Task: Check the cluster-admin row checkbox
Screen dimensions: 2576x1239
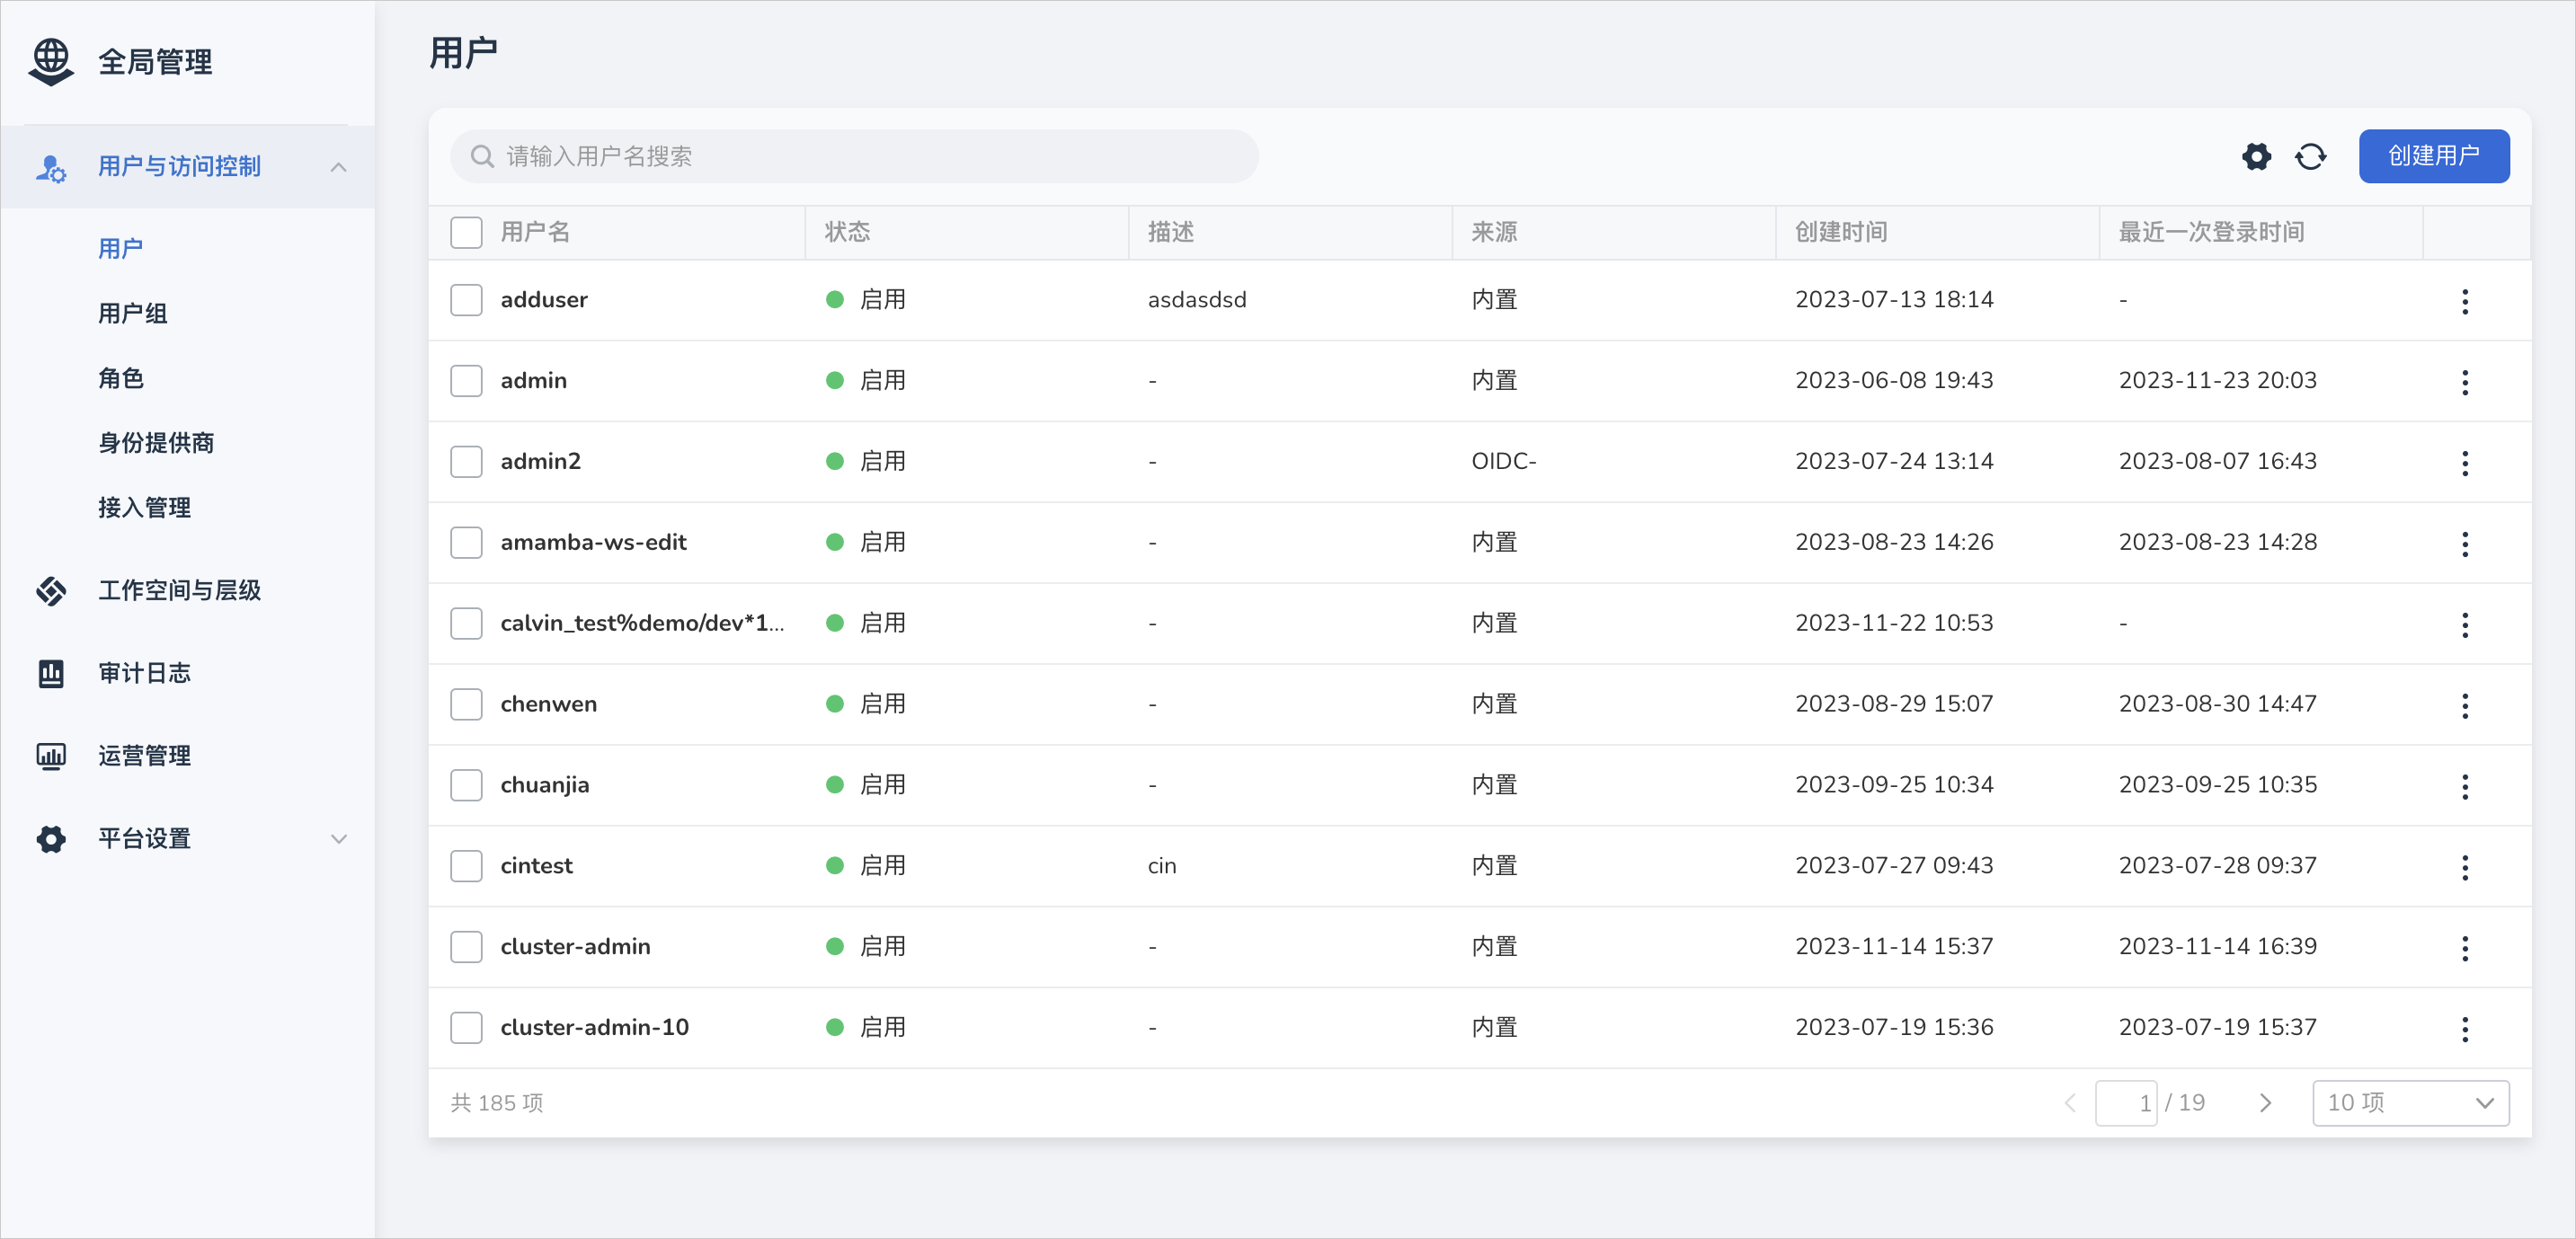Action: pyautogui.click(x=466, y=947)
